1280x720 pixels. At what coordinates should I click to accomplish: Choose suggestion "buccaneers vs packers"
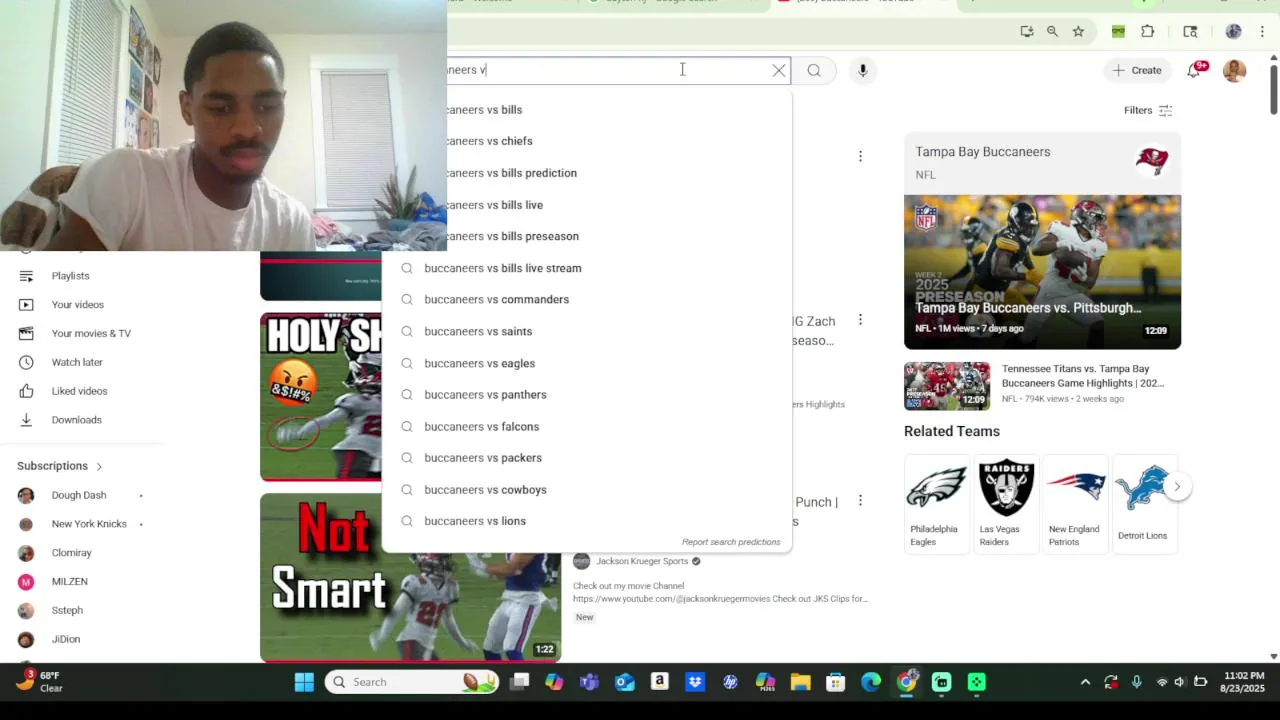click(x=587, y=457)
